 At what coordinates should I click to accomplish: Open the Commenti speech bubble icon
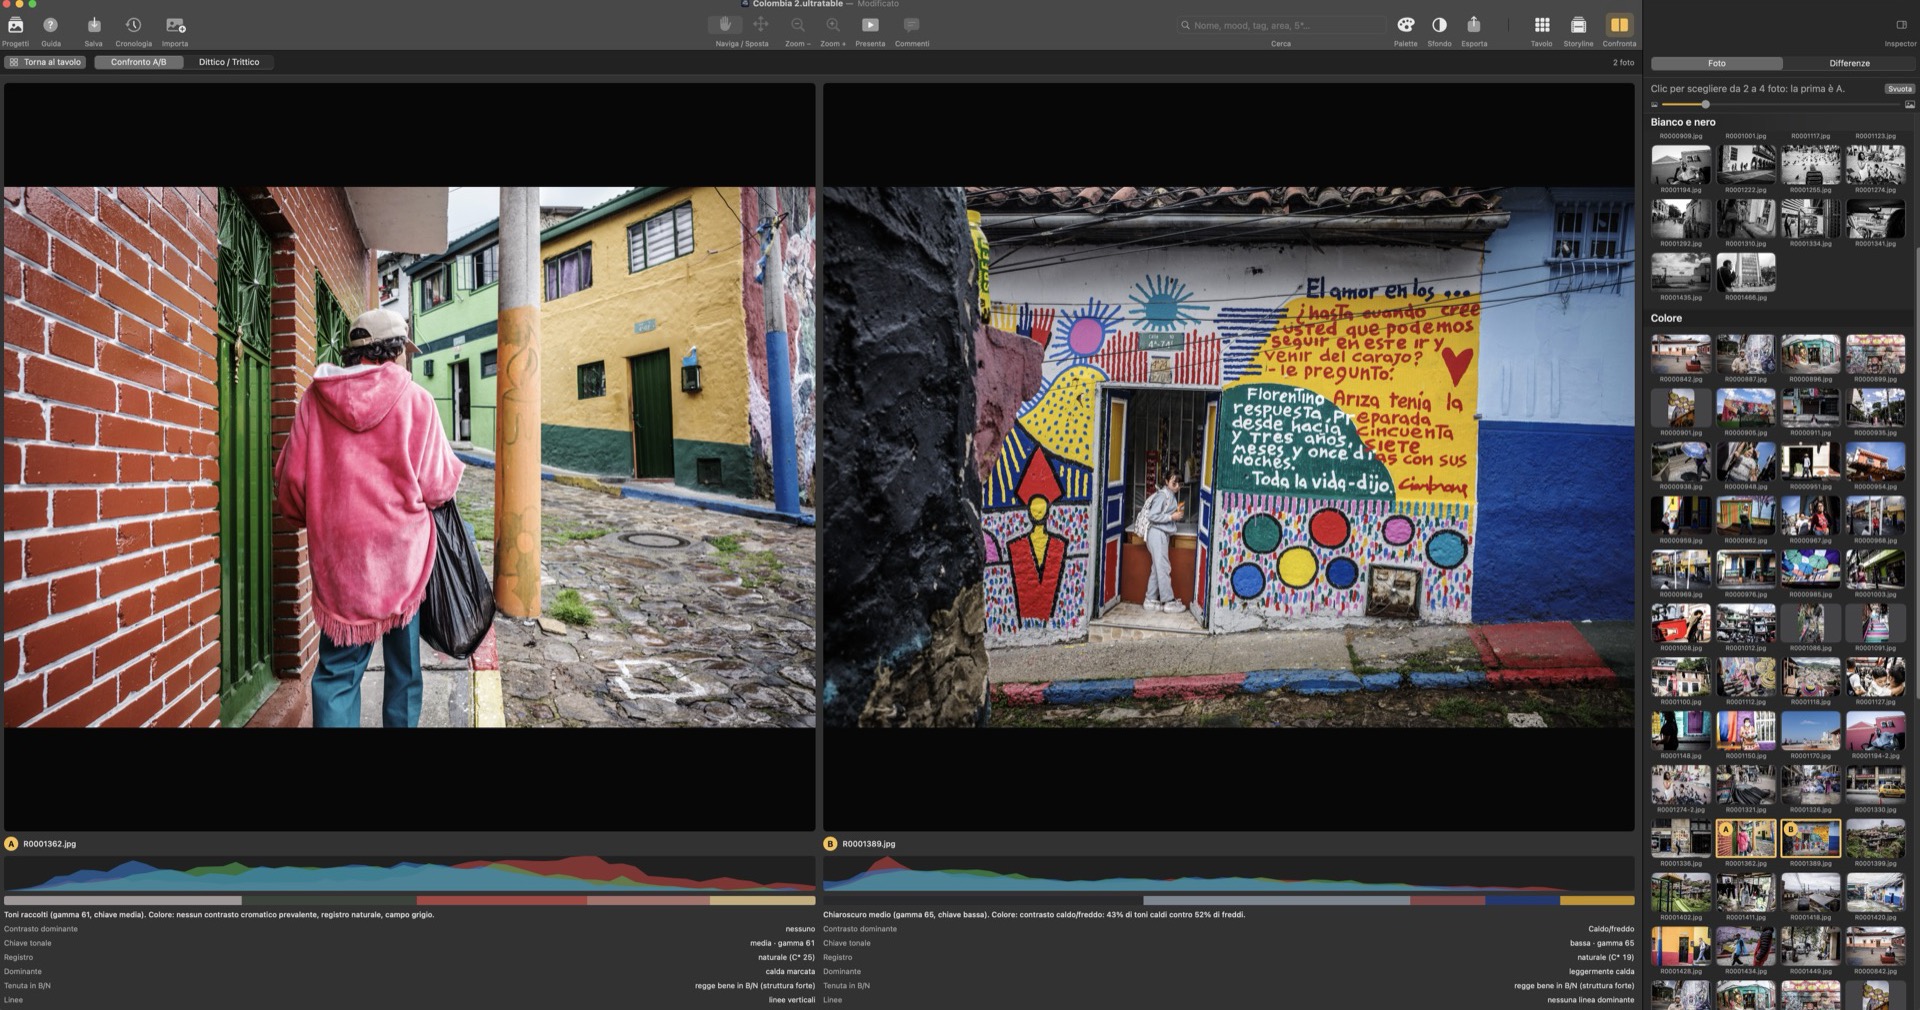point(912,25)
